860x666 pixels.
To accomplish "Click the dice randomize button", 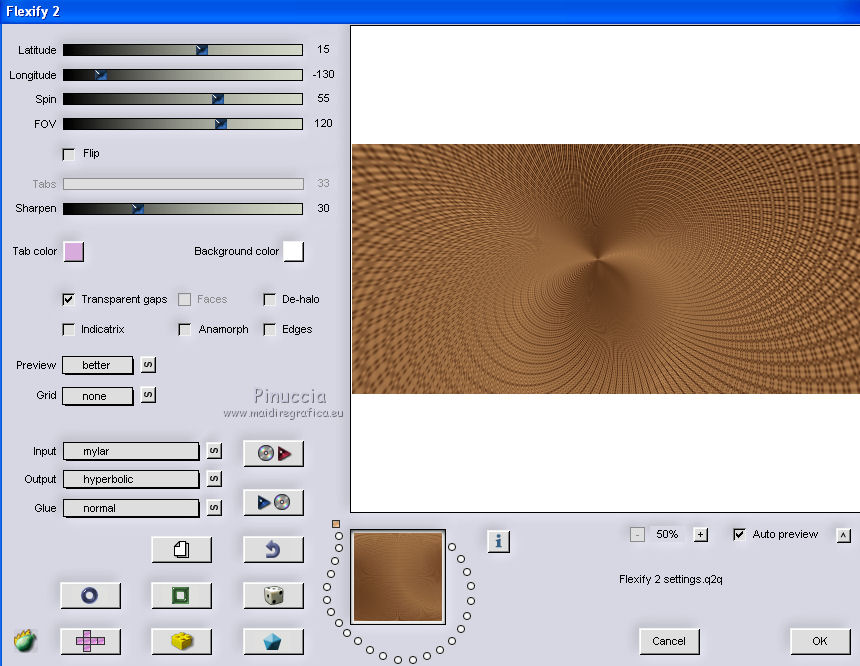I will pyautogui.click(x=273, y=596).
